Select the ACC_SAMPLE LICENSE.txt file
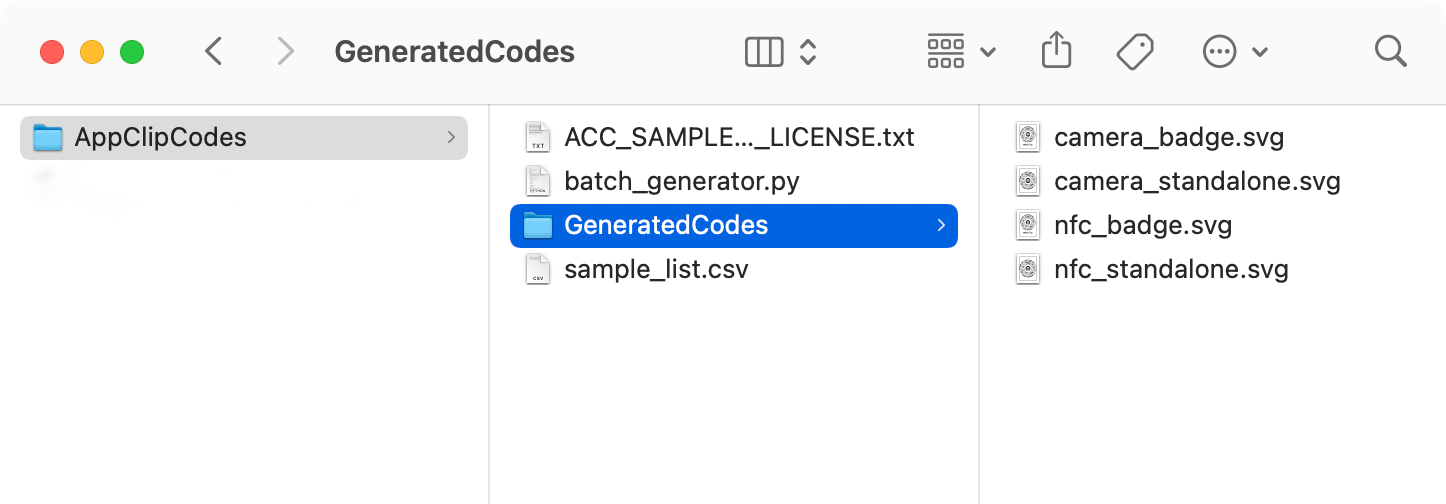 pyautogui.click(x=738, y=138)
